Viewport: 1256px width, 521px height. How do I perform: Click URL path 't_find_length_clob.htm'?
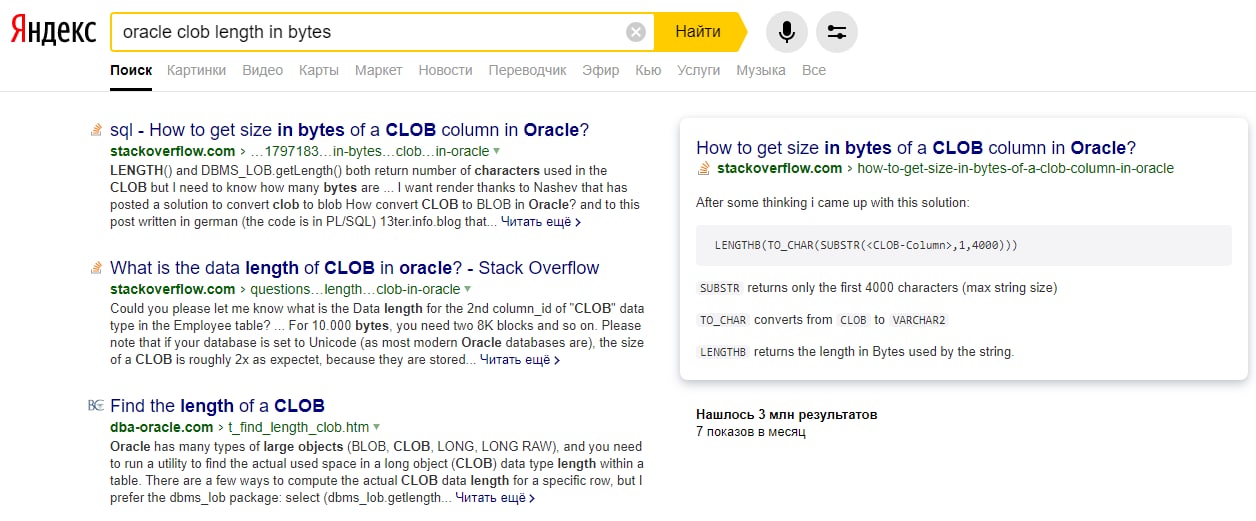coord(298,427)
